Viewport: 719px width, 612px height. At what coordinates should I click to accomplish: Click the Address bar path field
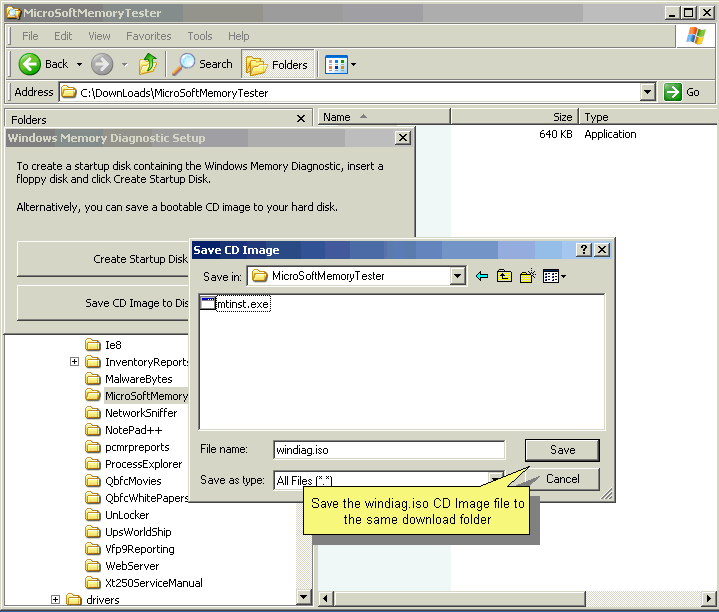coord(350,92)
